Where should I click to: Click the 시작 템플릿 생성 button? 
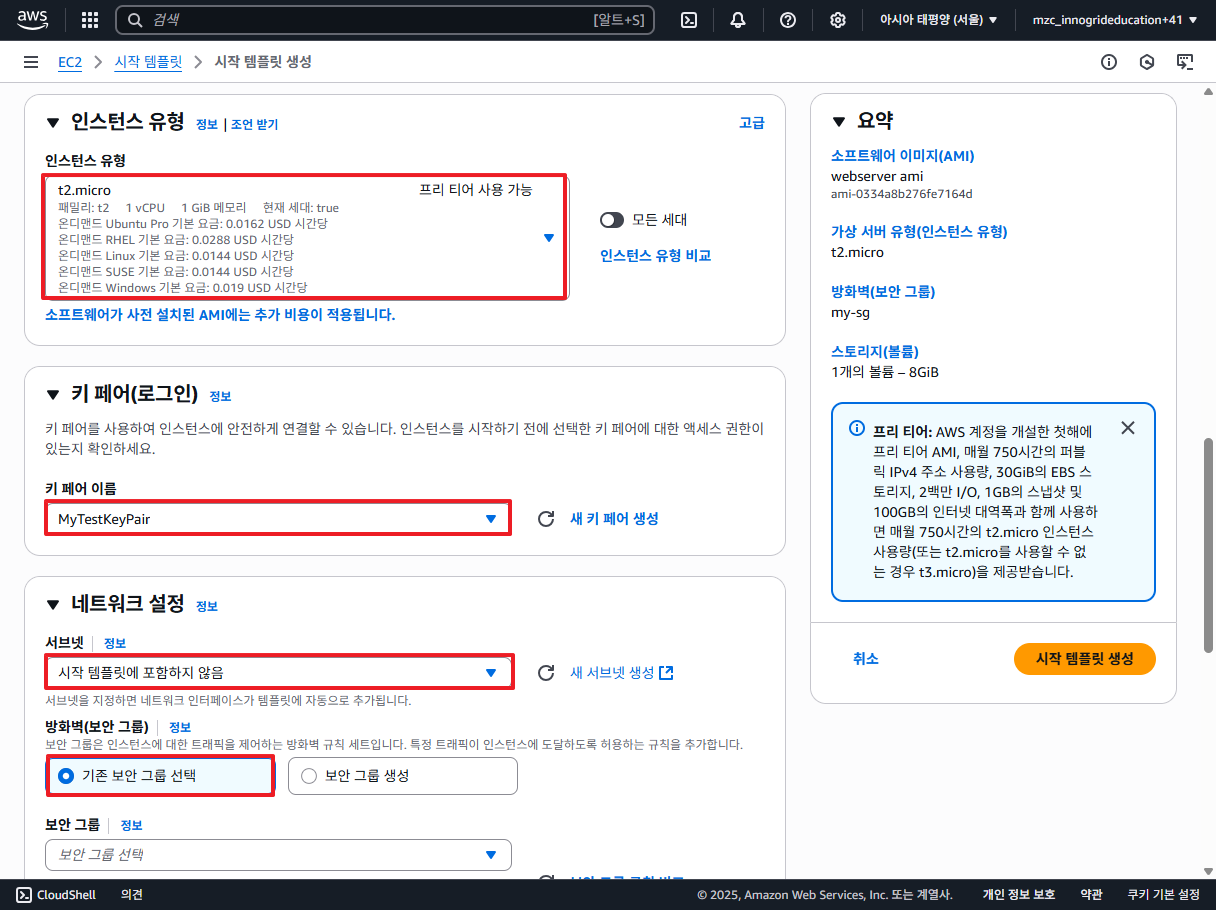coord(1085,659)
